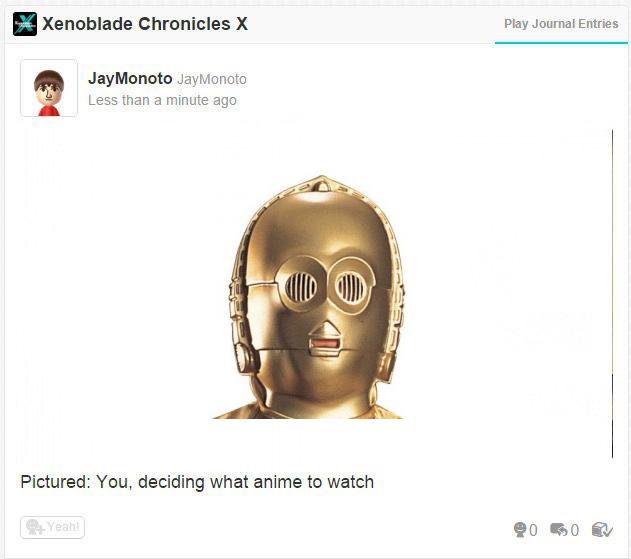Open the 'Less than a minute ago' timestamp
This screenshot has height=559, width=631.
[162, 100]
